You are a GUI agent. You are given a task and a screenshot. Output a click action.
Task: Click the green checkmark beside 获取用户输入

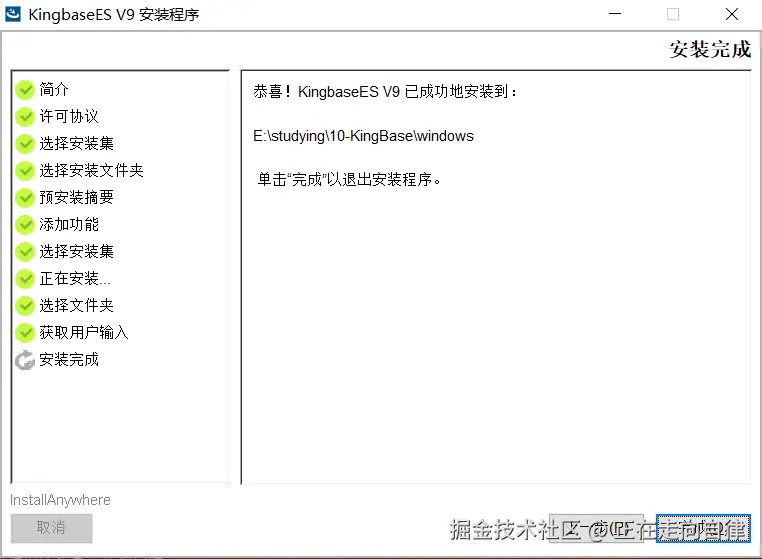coord(25,332)
